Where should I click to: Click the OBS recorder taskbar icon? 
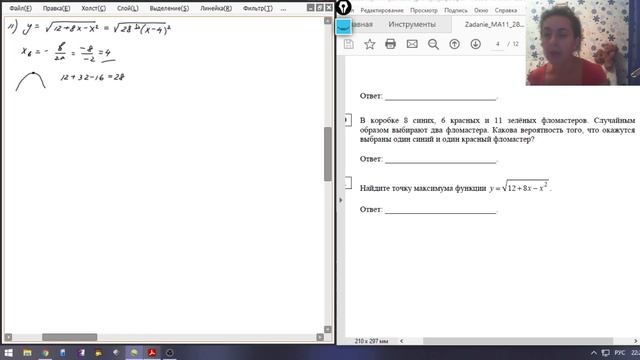[x=170, y=353]
